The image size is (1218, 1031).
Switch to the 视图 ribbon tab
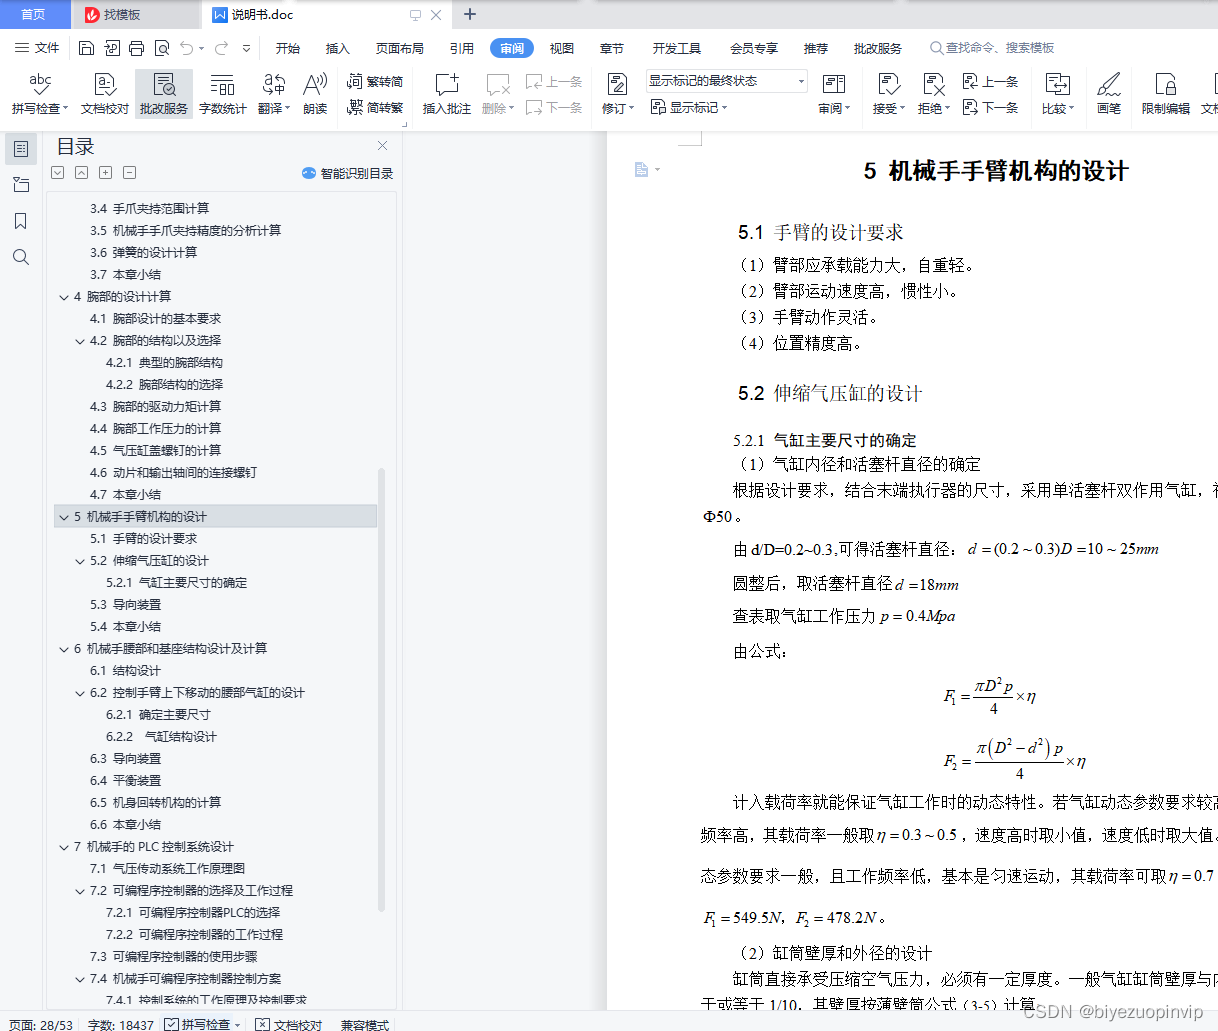[562, 48]
